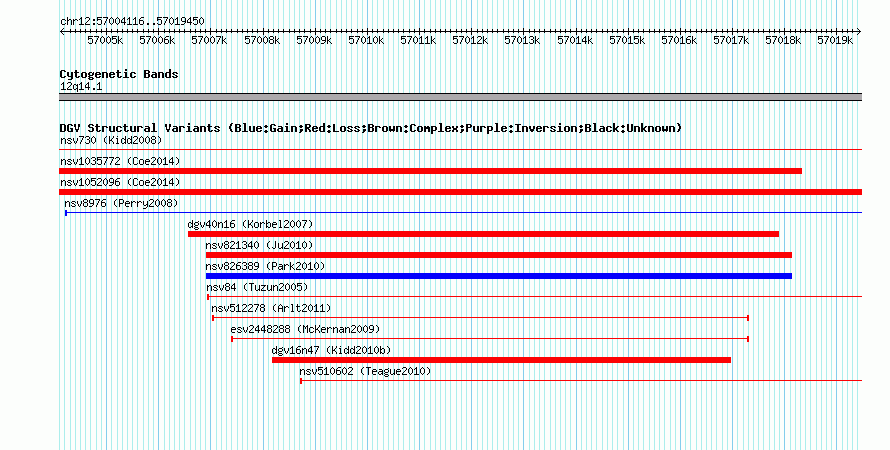Click the 57015k ruler tick label
Viewport: 890px width, 450px height.
(x=627, y=40)
